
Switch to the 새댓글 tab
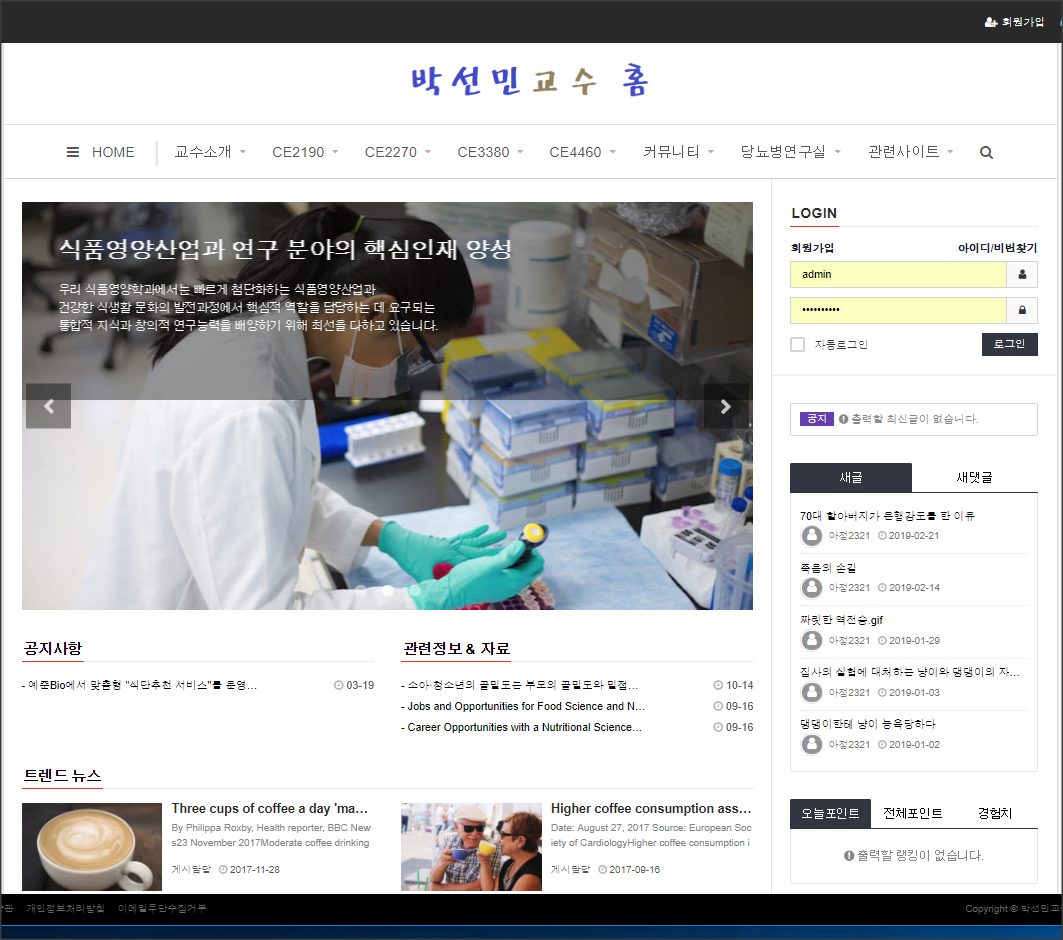point(974,478)
